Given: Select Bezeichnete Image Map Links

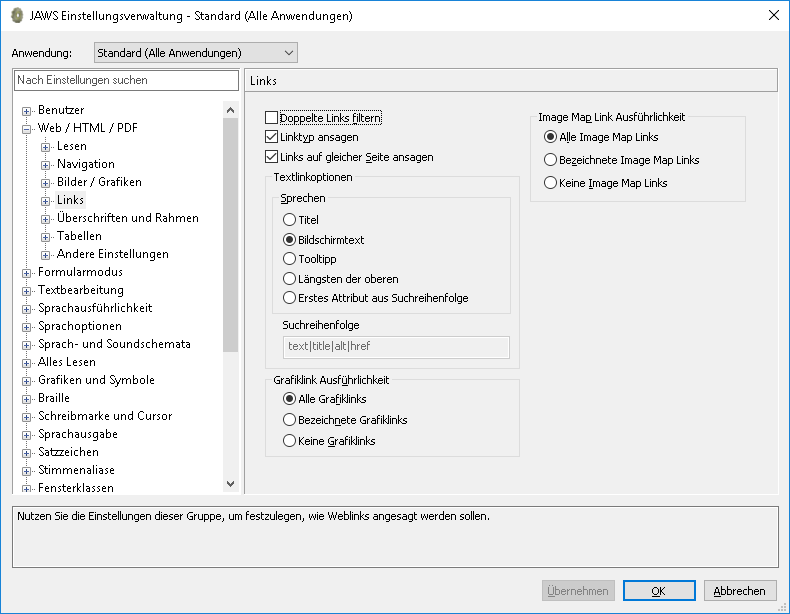Looking at the screenshot, I should tap(550, 160).
